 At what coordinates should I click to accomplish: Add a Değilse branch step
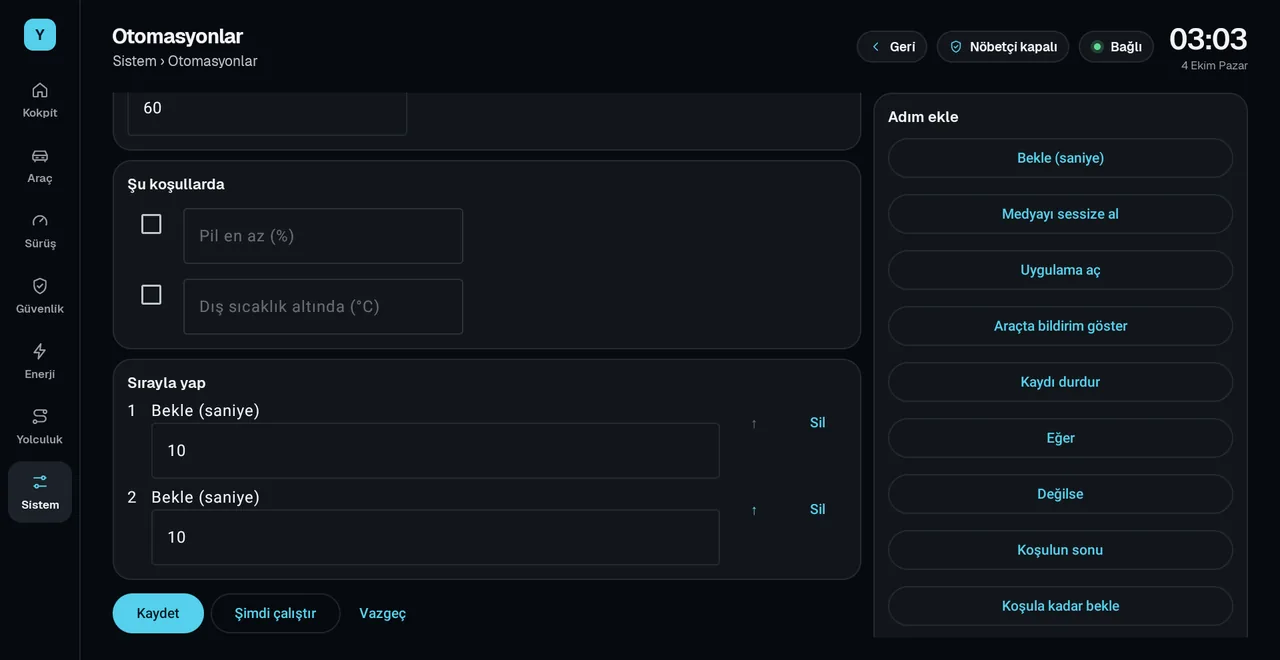coord(1060,494)
